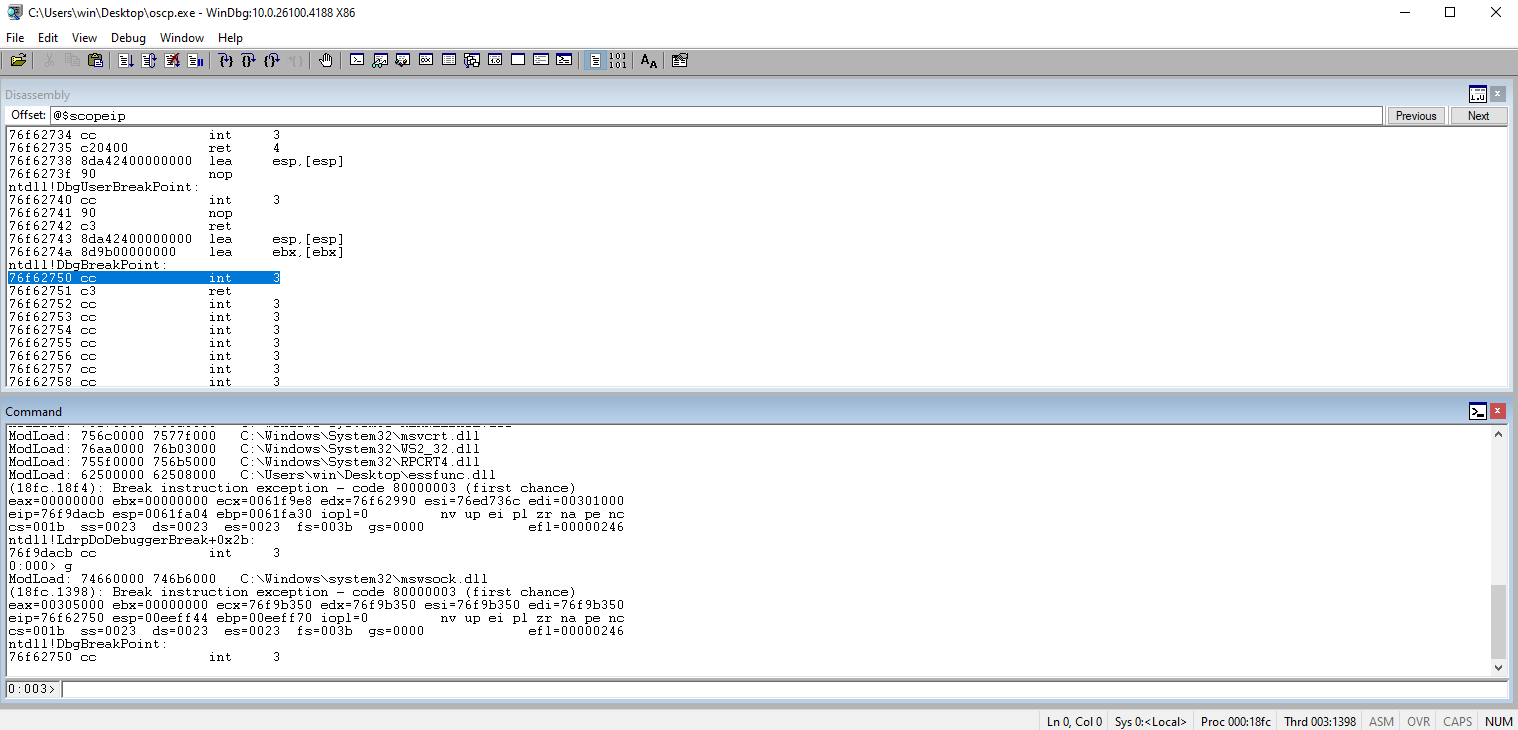Click the hand icon to insert breakpoint

[x=326, y=61]
